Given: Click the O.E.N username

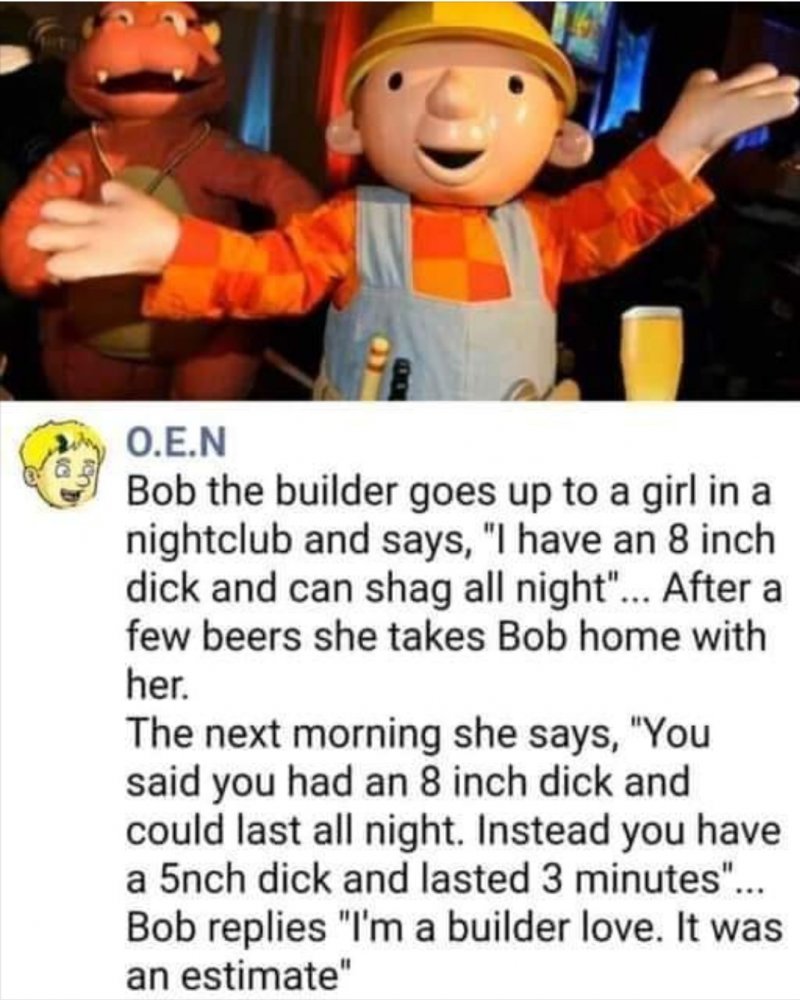Looking at the screenshot, I should pyautogui.click(x=177, y=443).
